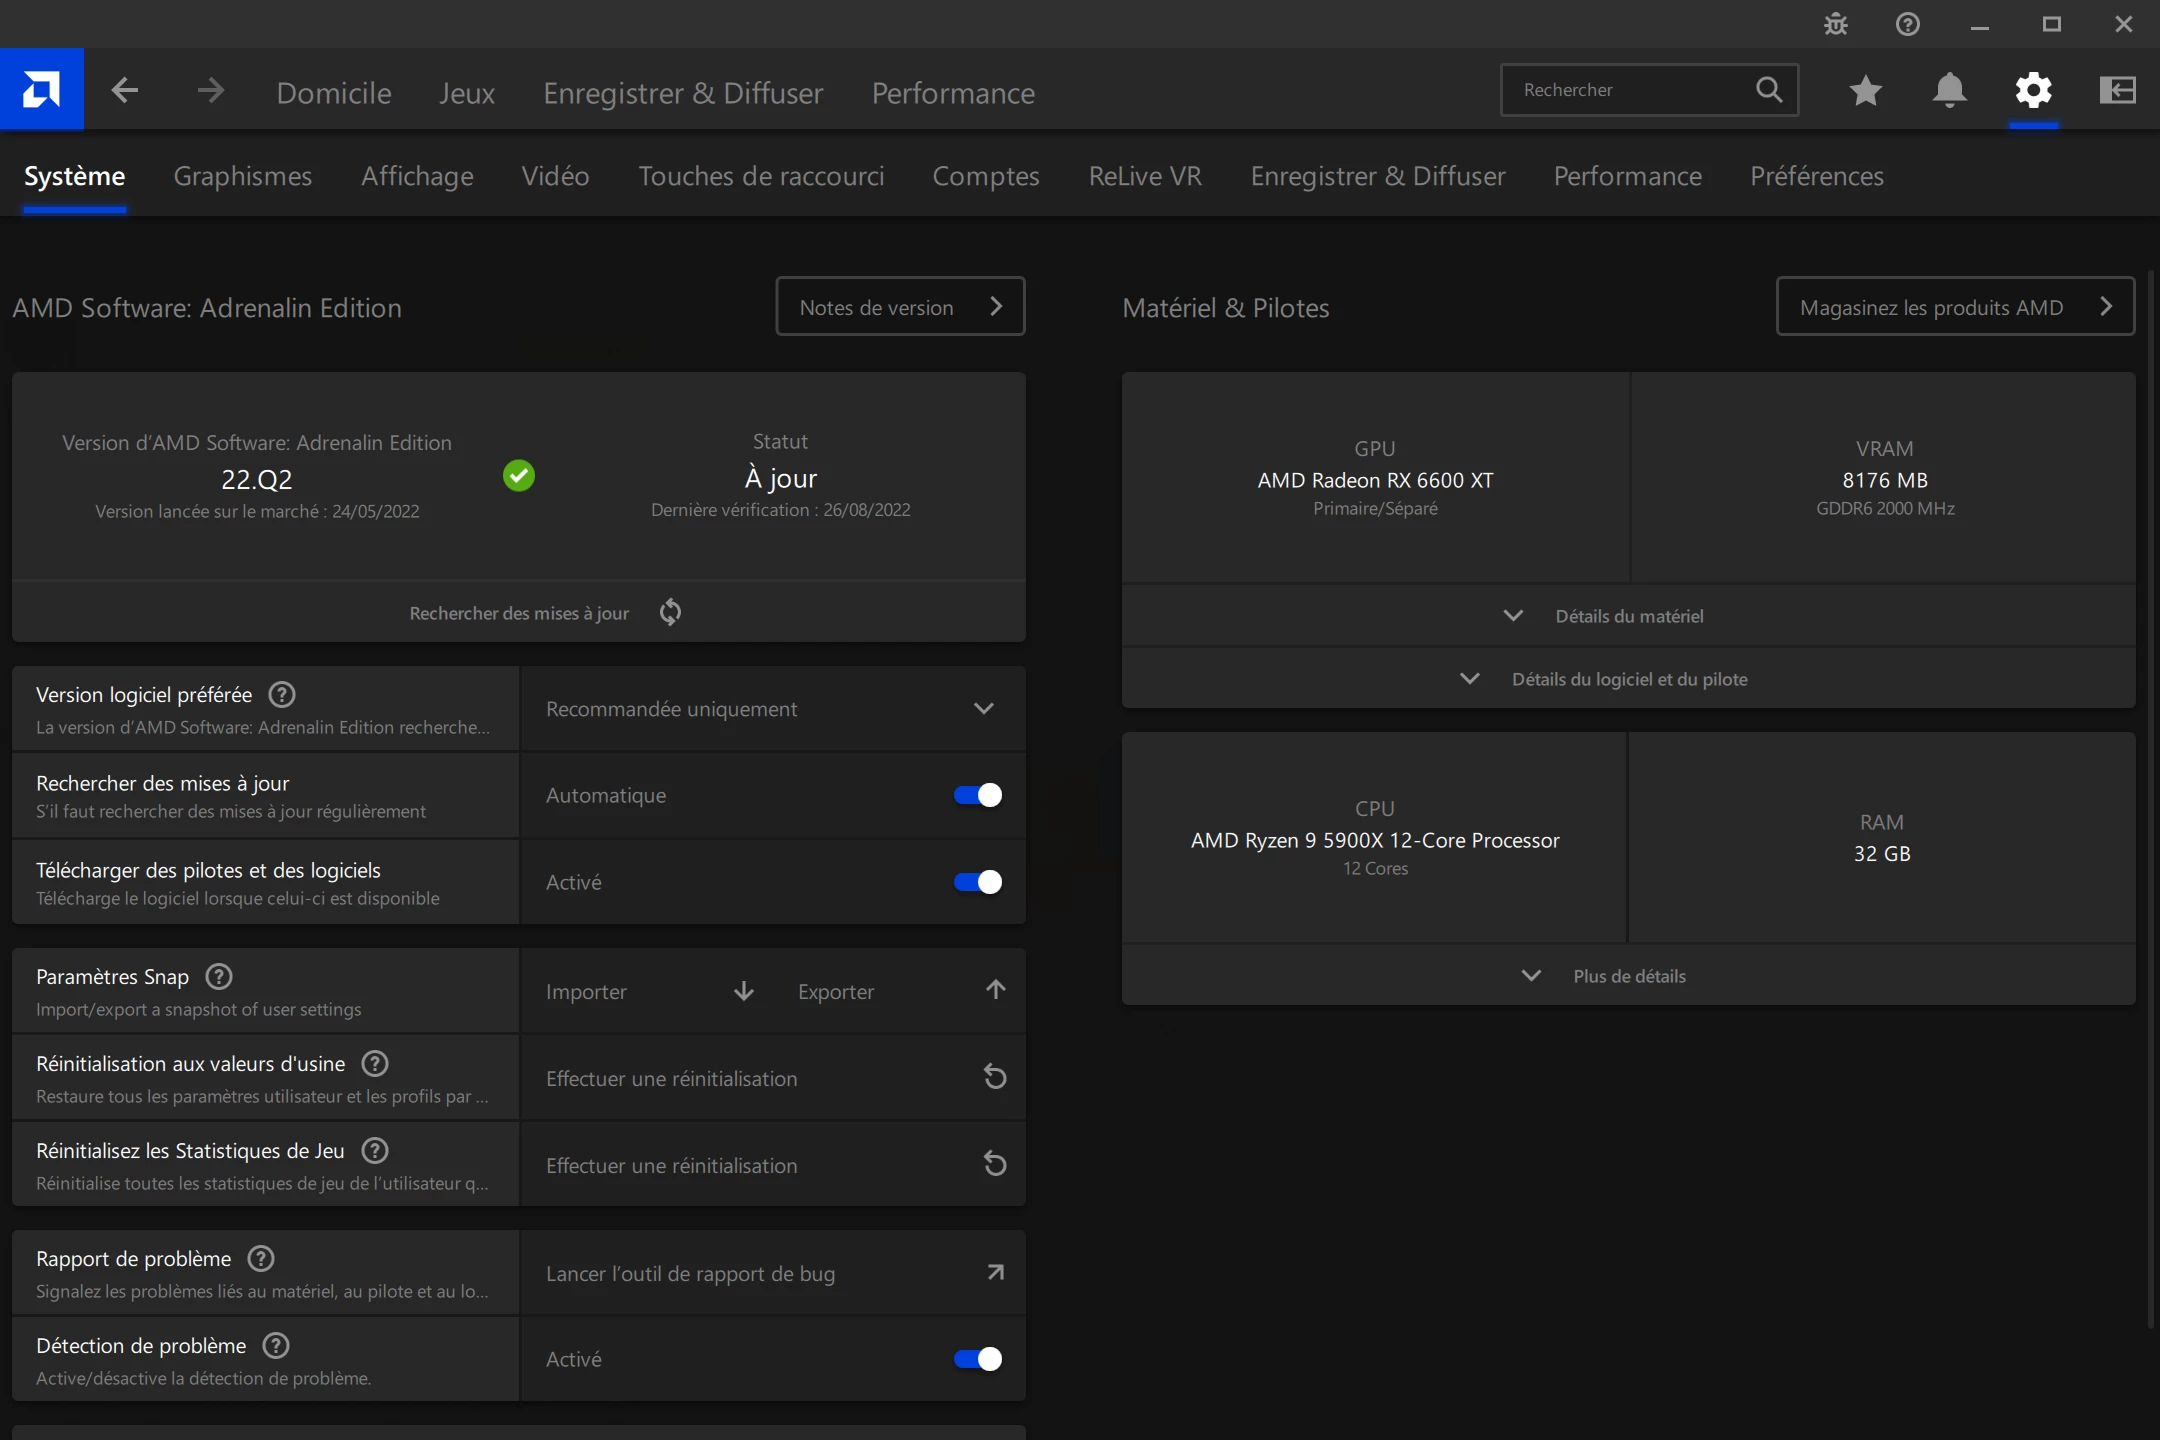Click Magasinez les produits AMD button
This screenshot has width=2160, height=1440.
(x=1954, y=307)
